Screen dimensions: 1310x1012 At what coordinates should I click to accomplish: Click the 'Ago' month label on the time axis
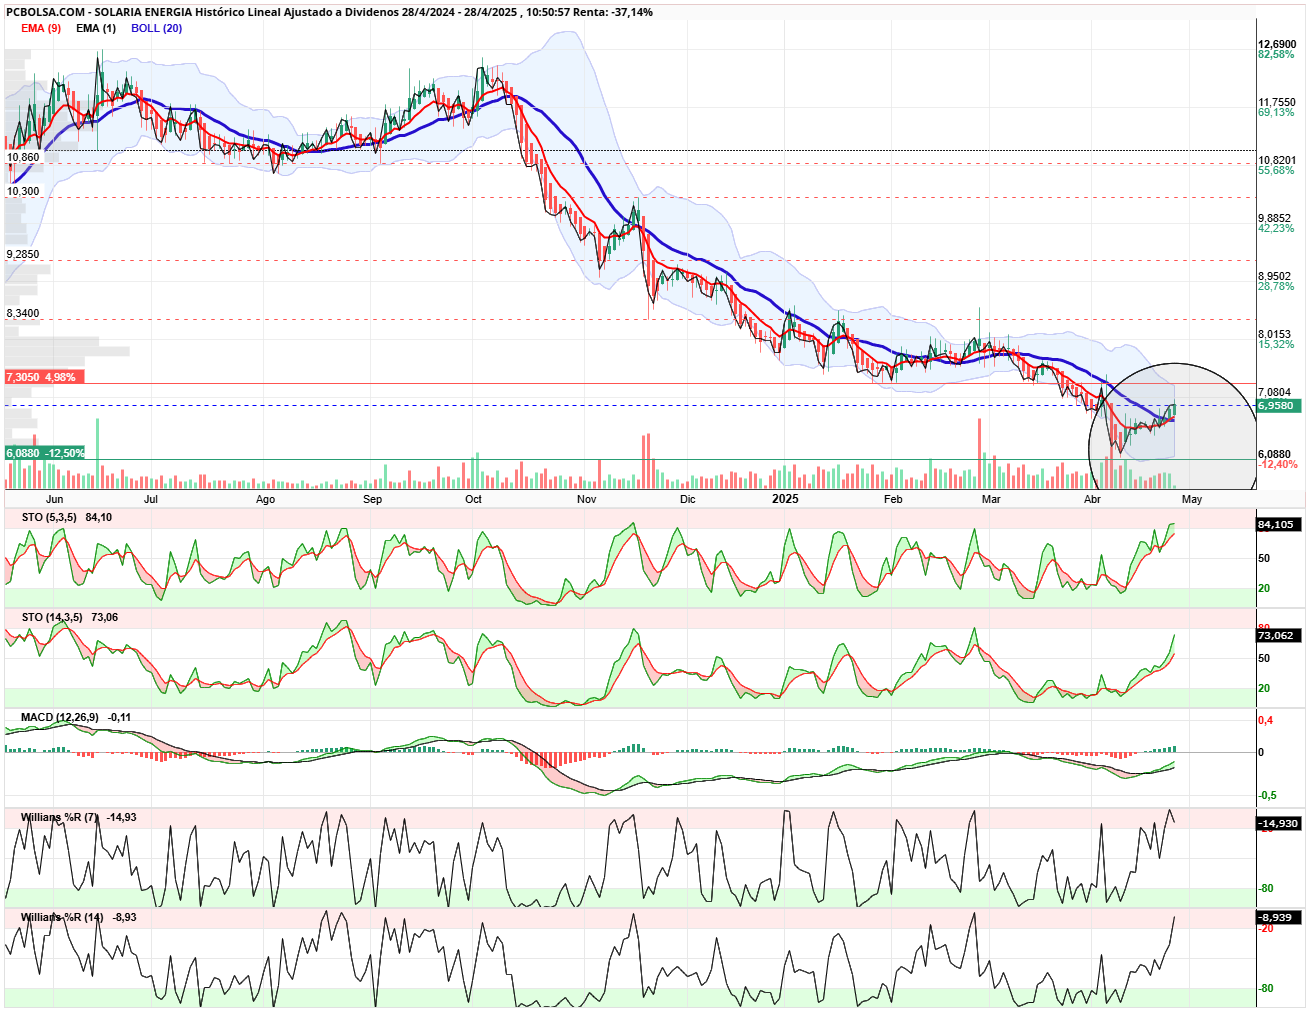coord(265,499)
